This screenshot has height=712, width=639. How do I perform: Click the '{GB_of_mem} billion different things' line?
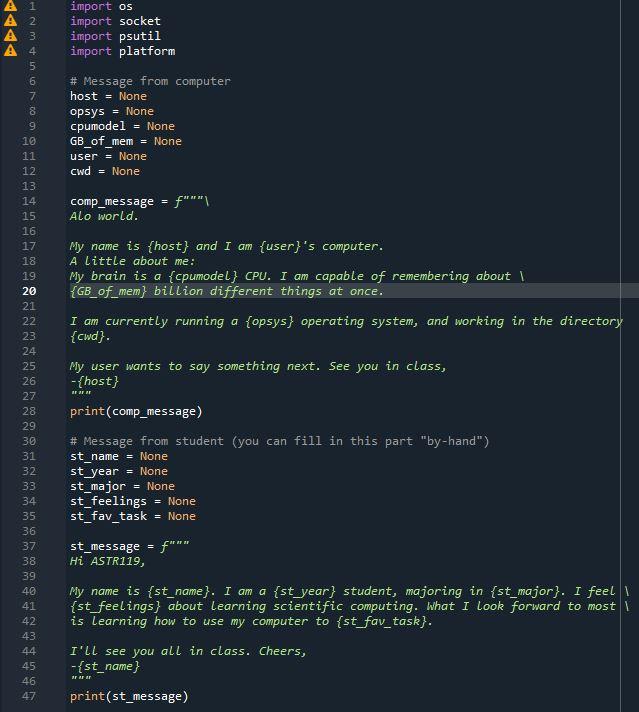pyautogui.click(x=227, y=291)
